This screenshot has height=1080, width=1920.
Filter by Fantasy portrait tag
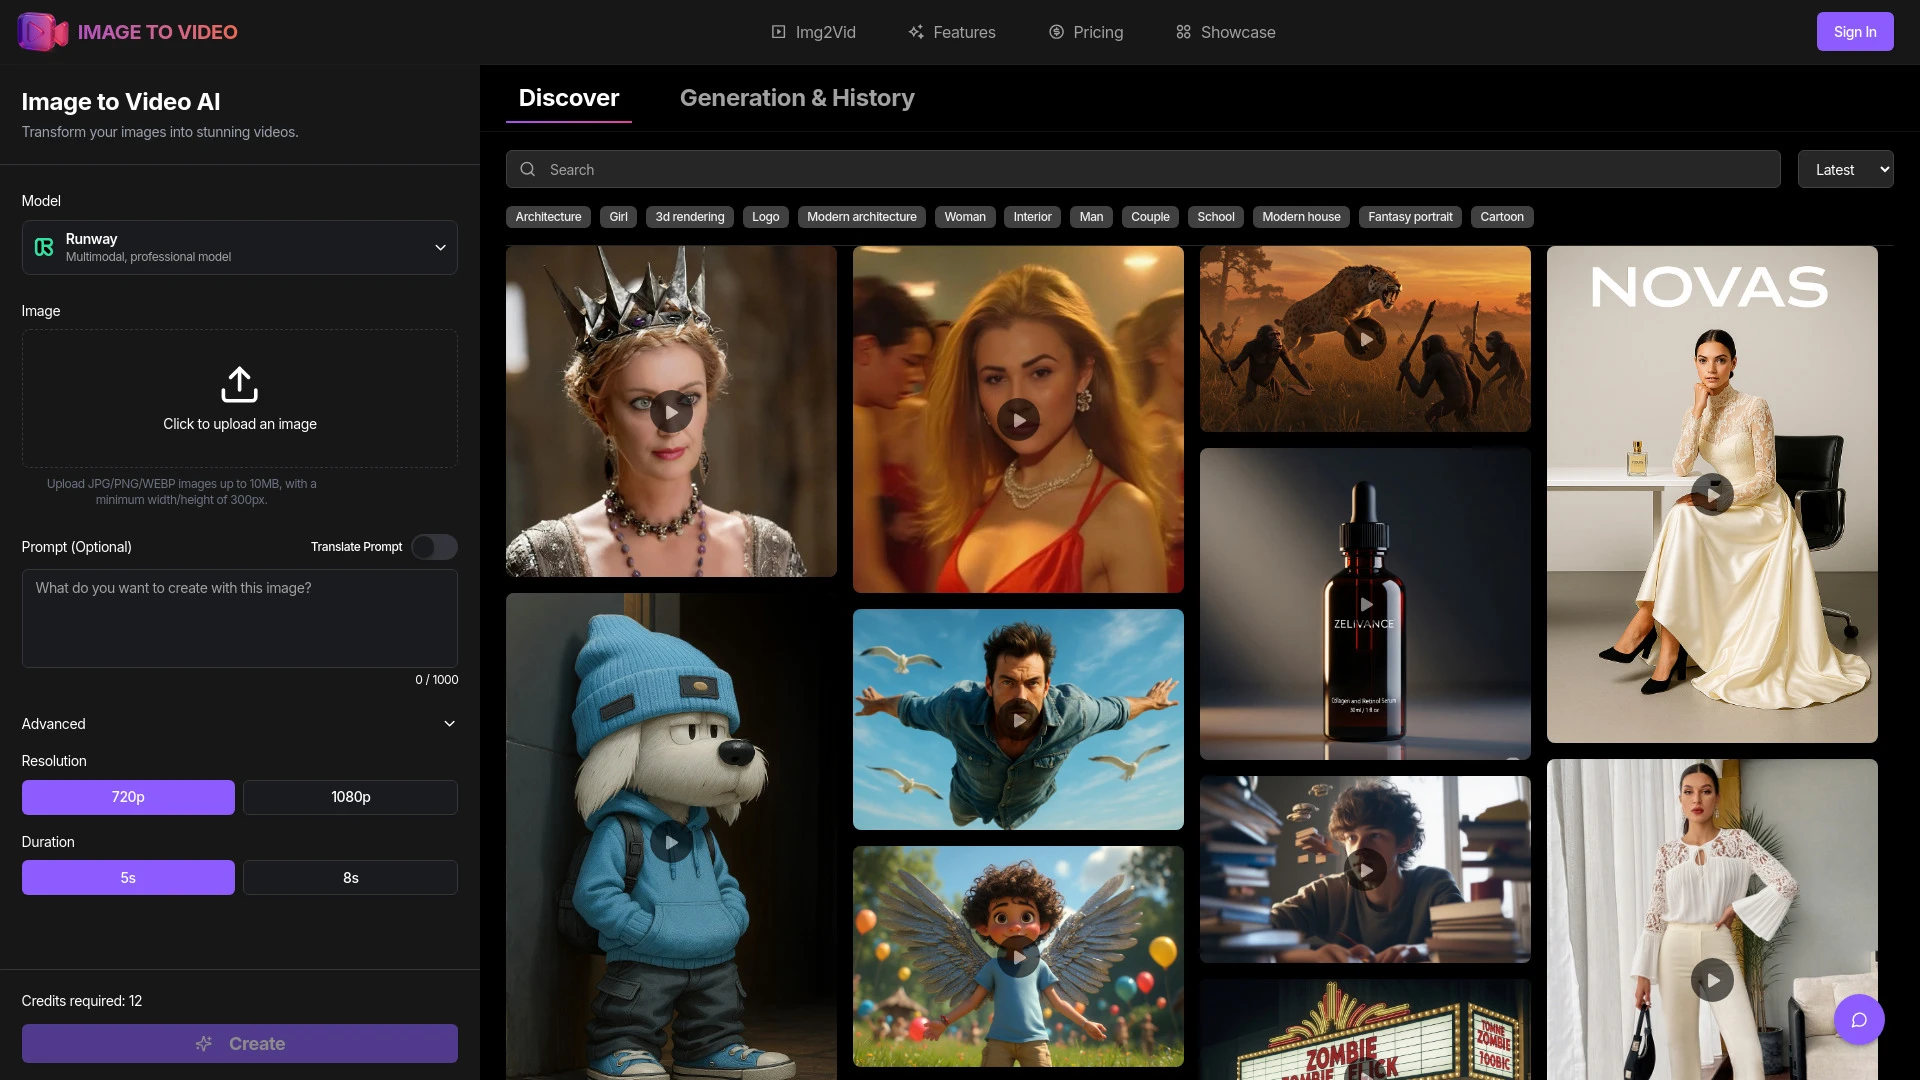click(1409, 217)
